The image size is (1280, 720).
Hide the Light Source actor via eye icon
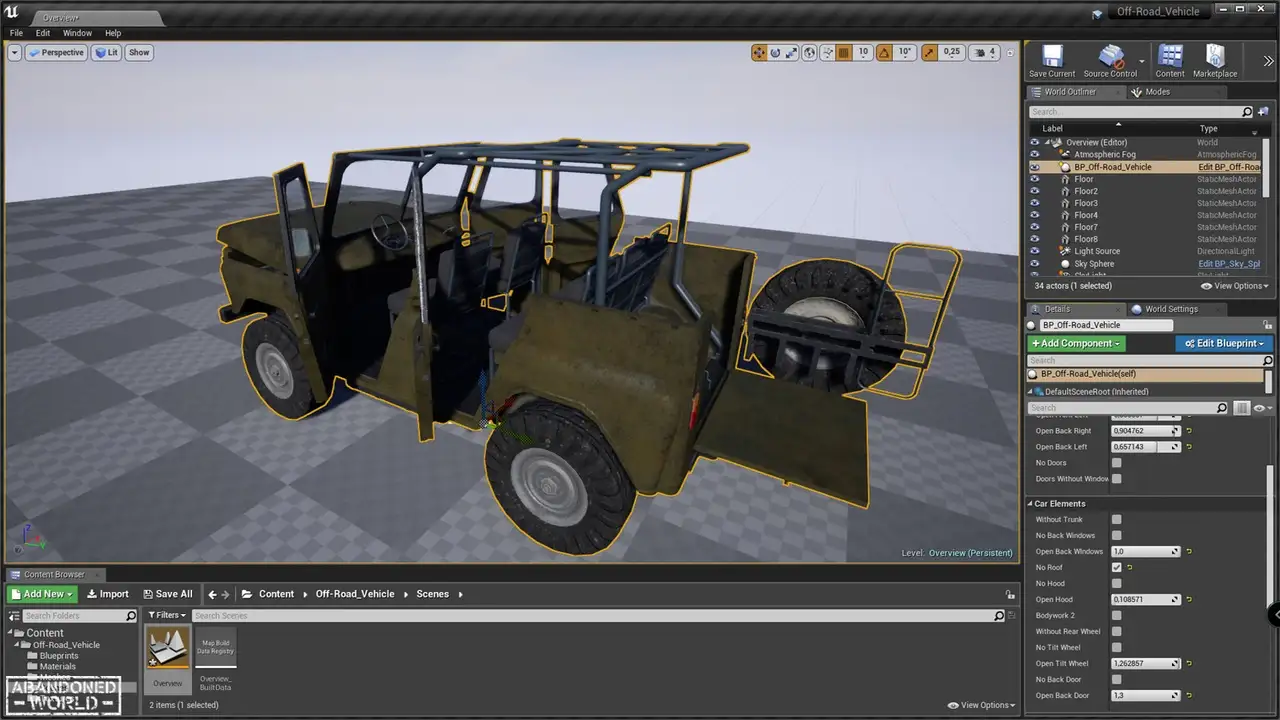pos(1035,251)
